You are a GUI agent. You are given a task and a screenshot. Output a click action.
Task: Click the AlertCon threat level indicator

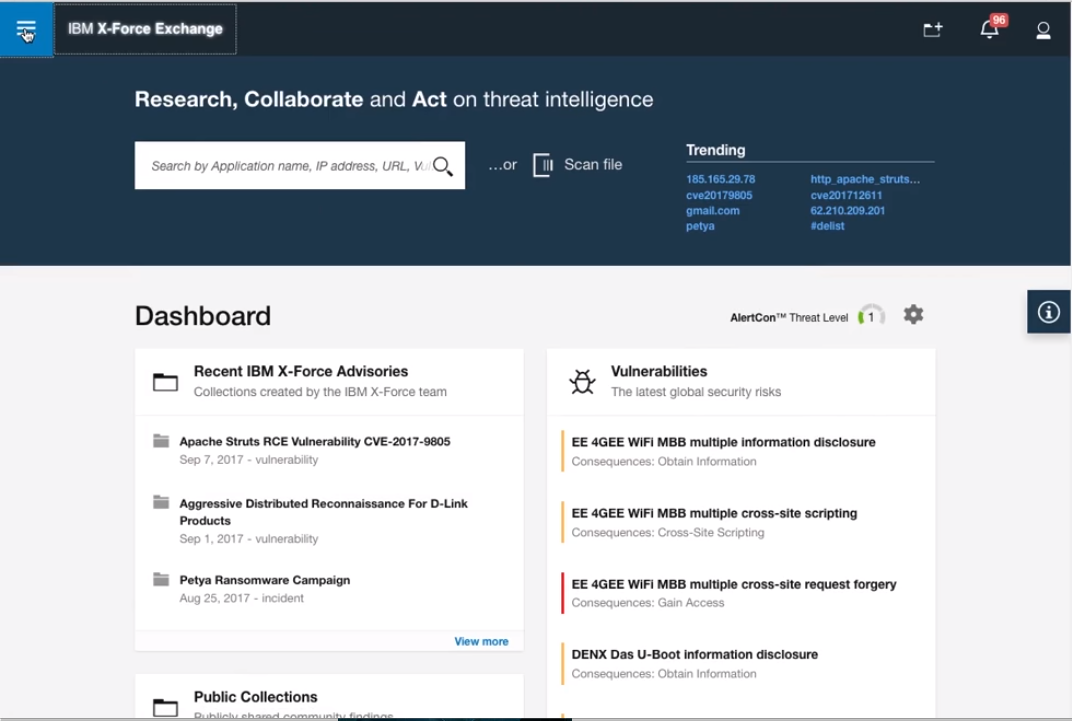click(870, 317)
